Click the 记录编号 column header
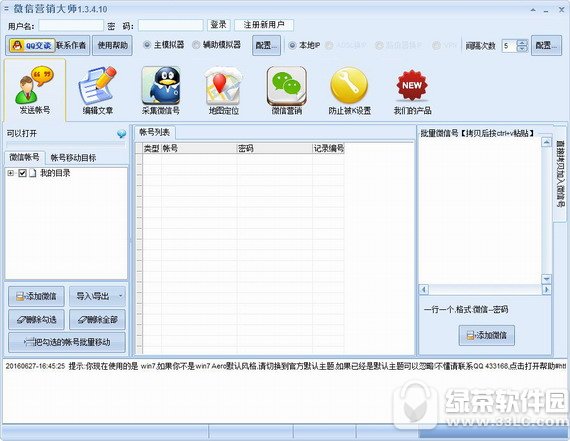Screen dimensions: 570x441 329,148
